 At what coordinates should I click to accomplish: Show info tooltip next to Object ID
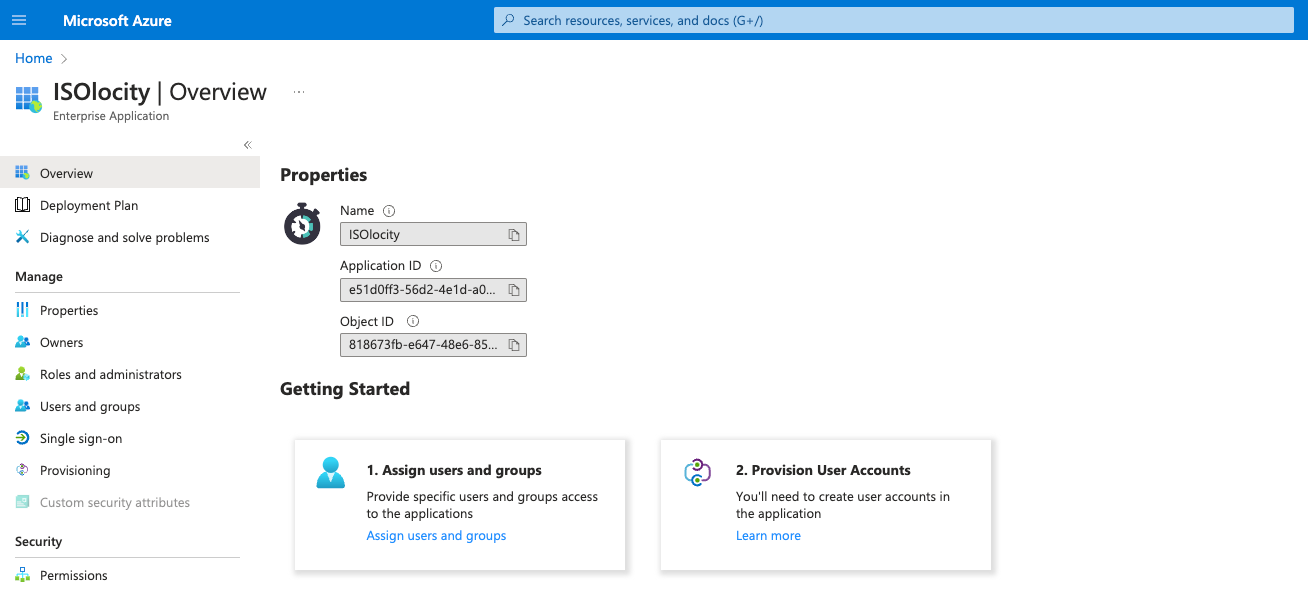click(x=412, y=322)
